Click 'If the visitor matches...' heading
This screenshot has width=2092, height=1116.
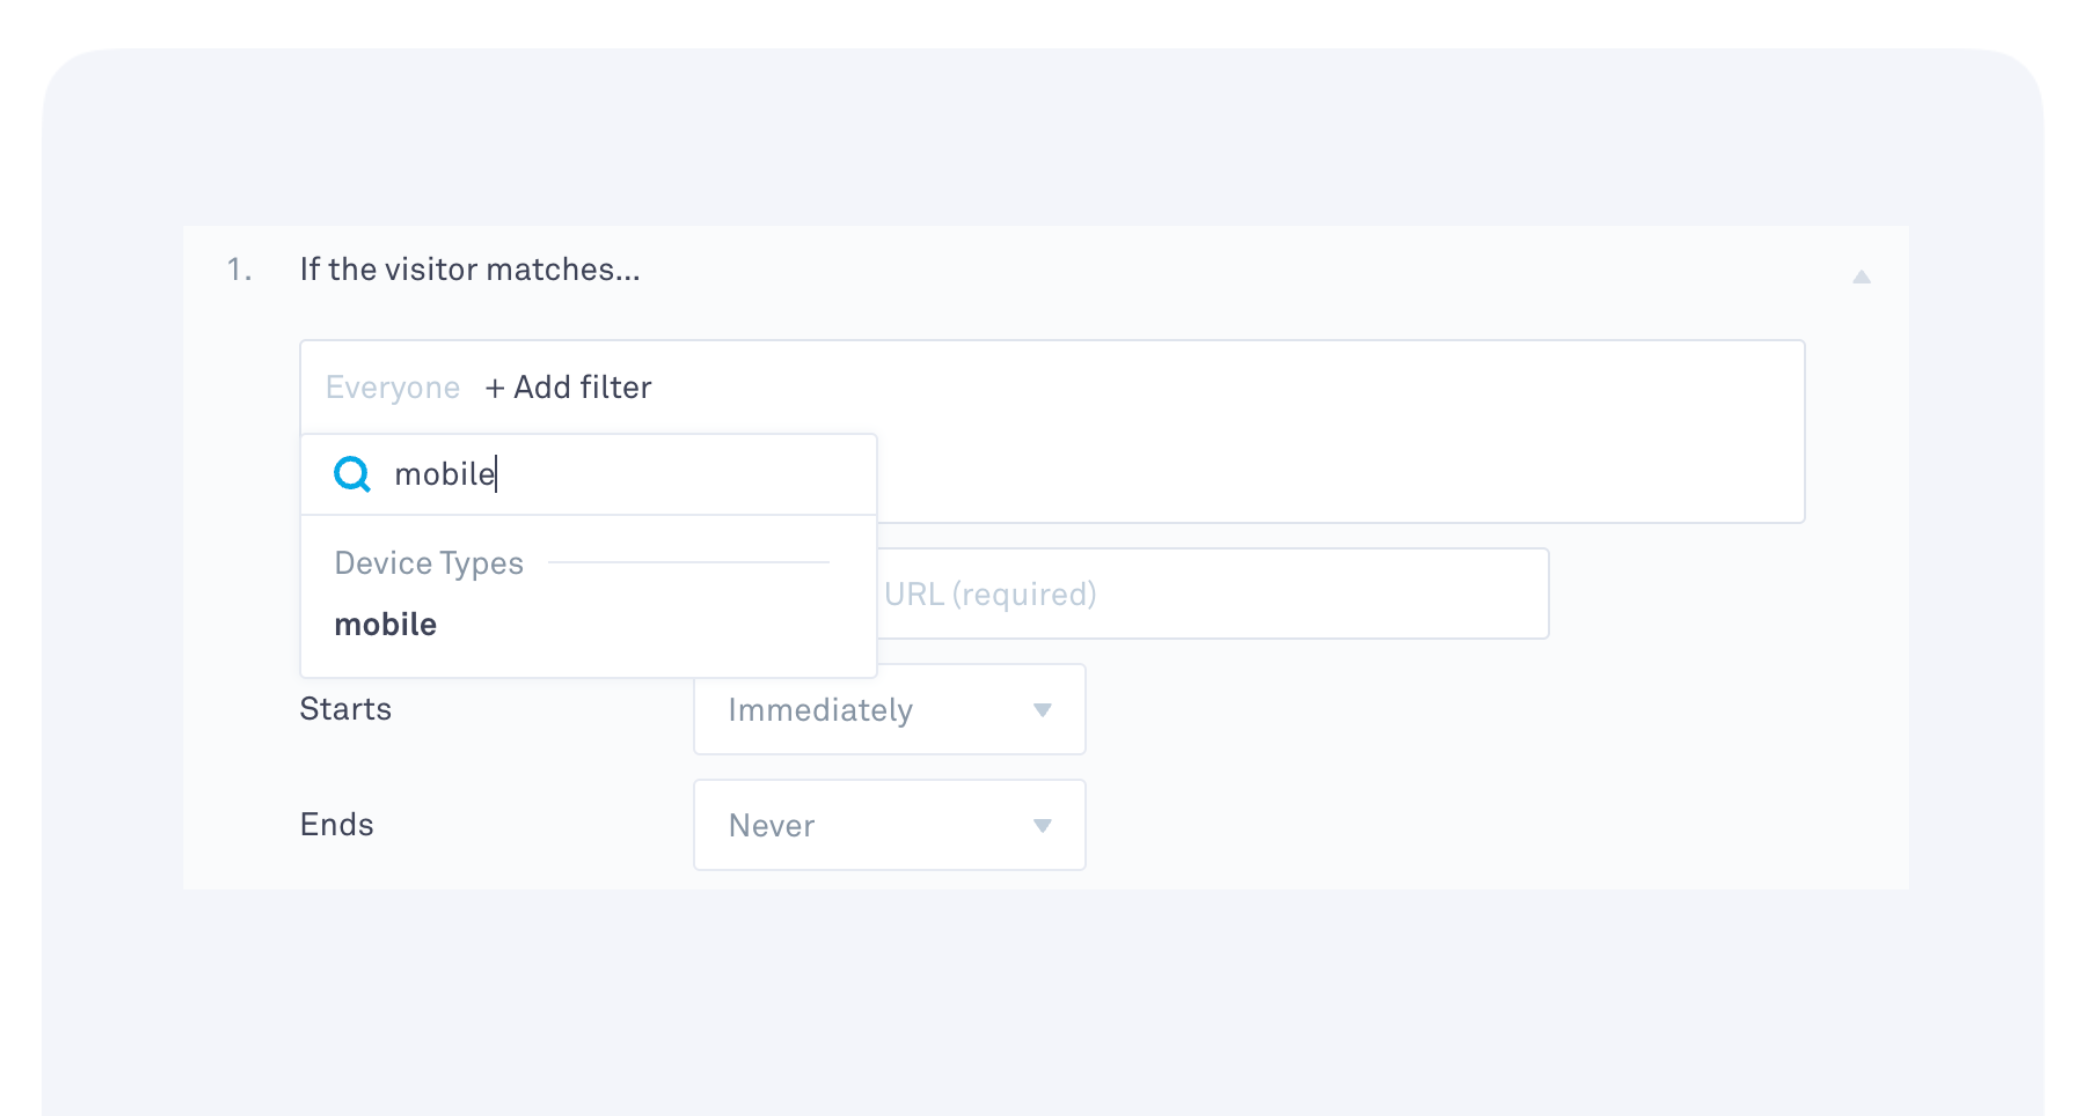pyautogui.click(x=470, y=269)
